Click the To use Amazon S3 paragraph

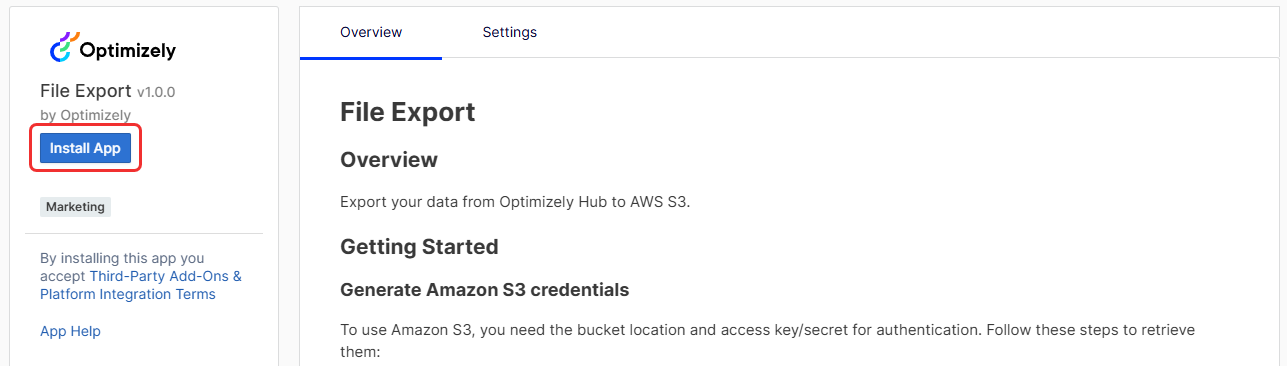767,341
